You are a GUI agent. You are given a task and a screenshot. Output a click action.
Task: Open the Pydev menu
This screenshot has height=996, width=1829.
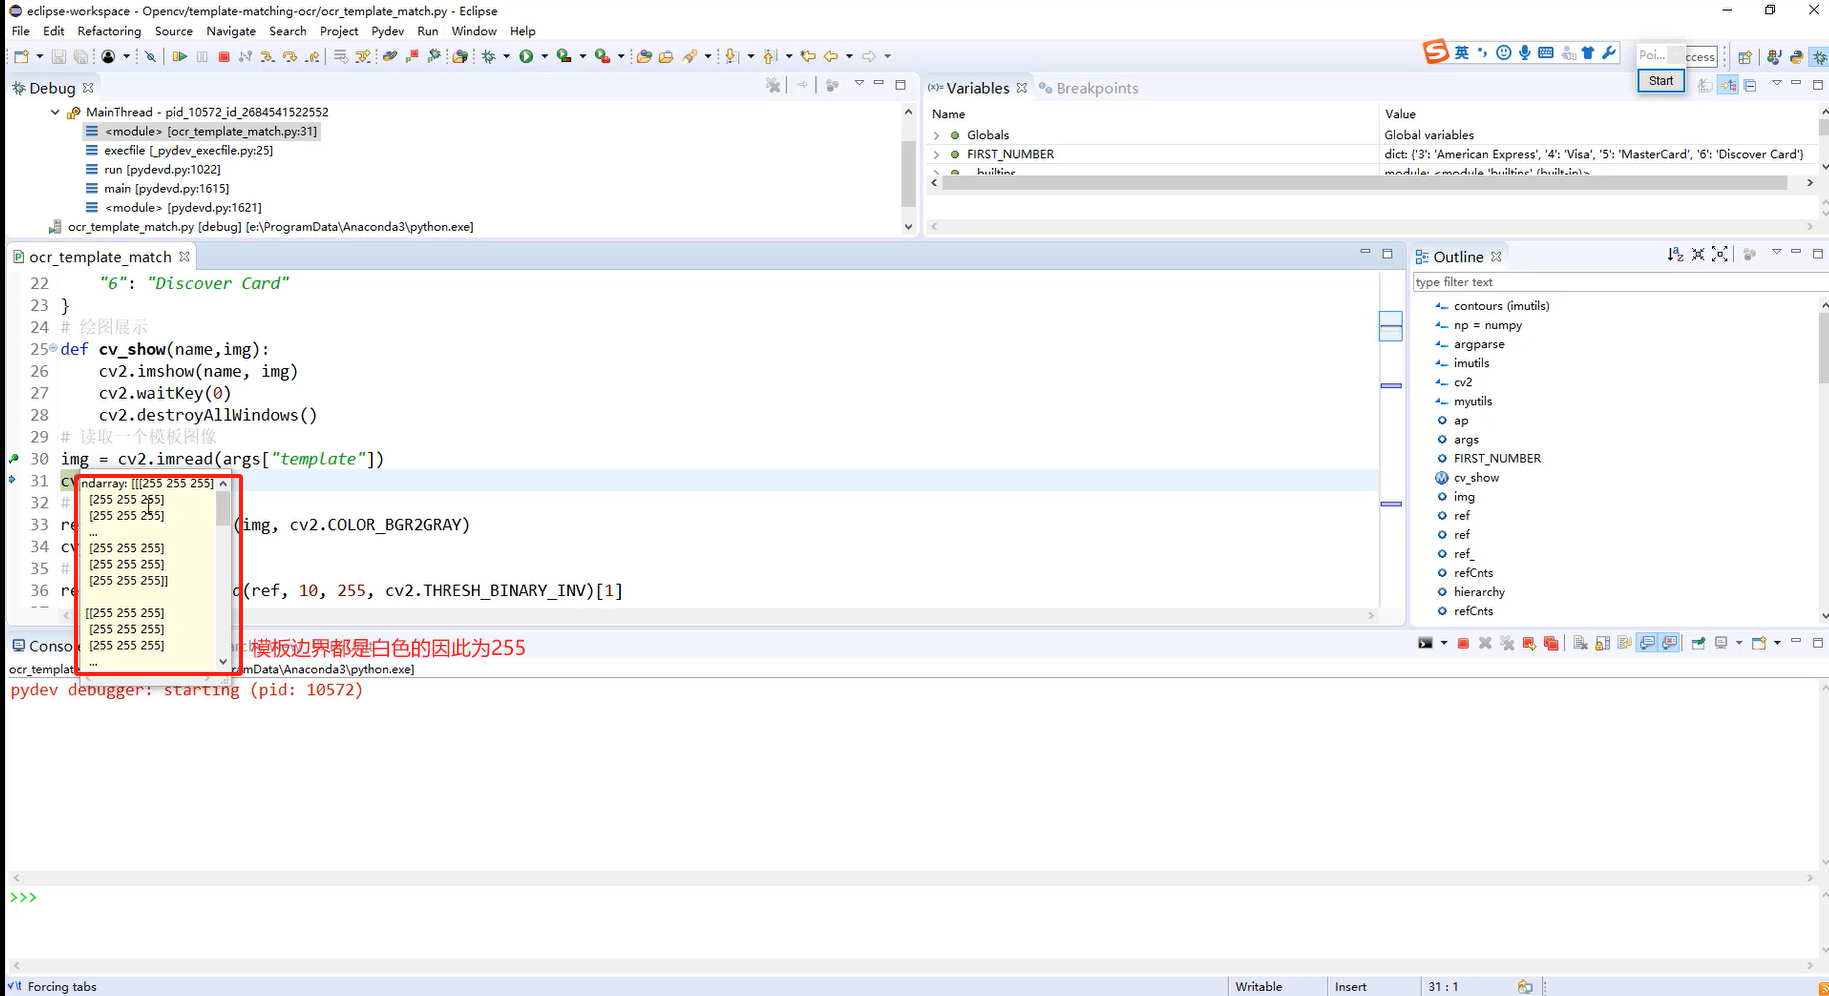387,31
